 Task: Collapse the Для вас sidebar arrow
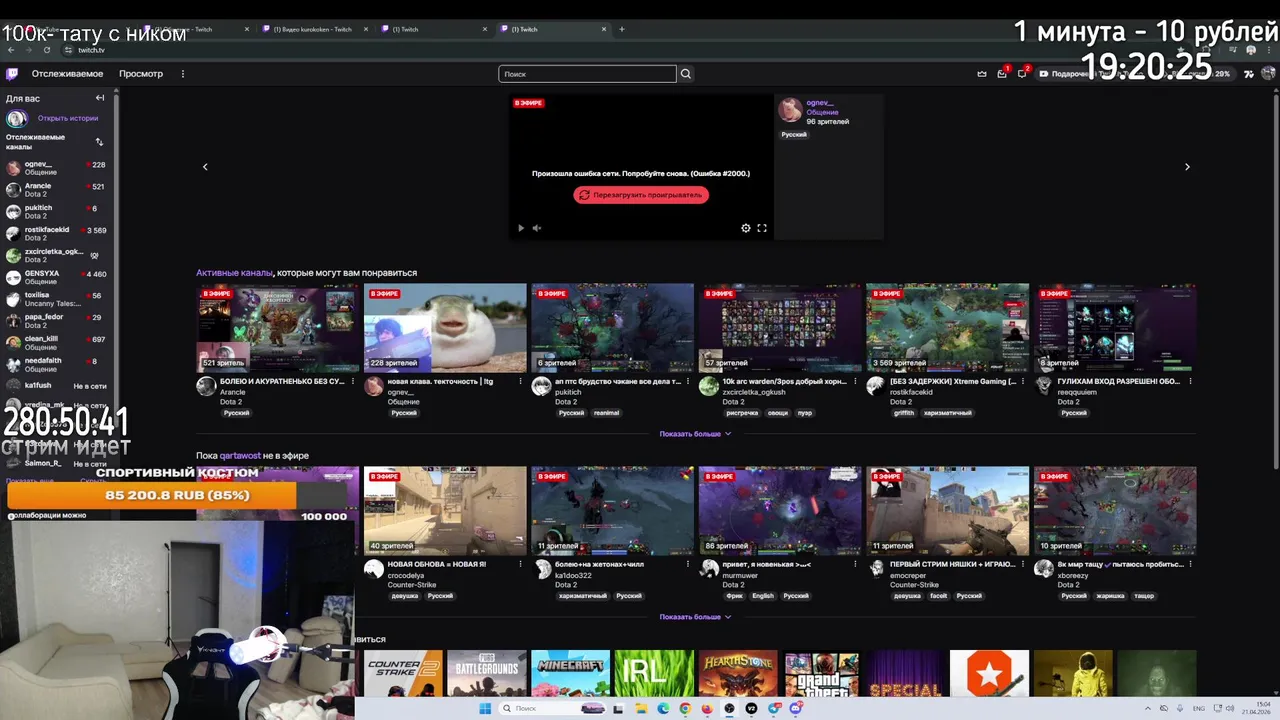100,98
